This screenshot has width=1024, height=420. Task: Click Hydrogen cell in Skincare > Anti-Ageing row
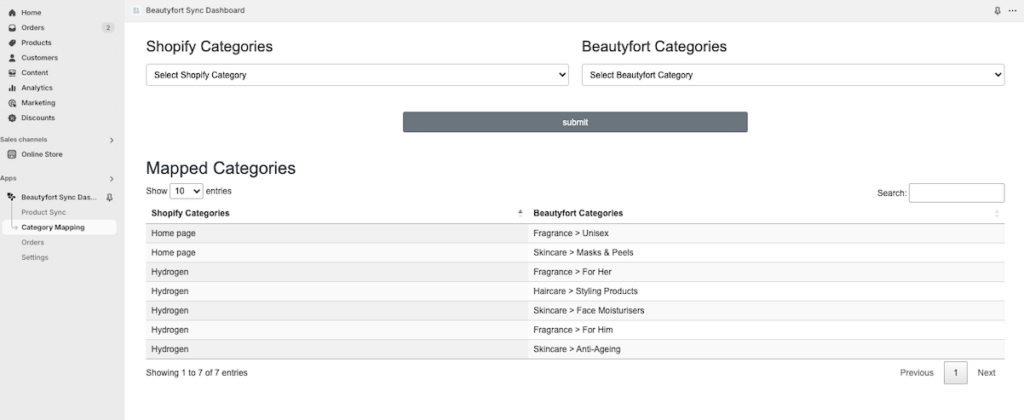[337, 349]
